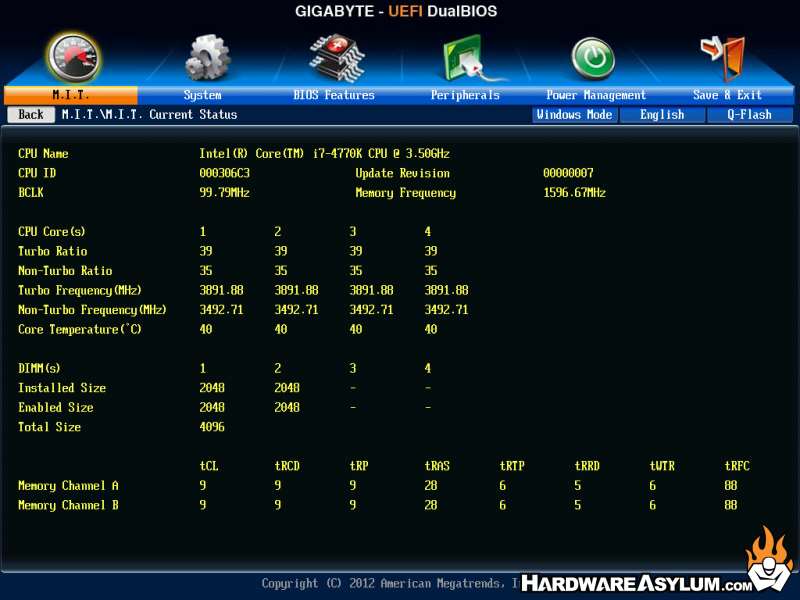
Task: Select the Non-Turbo Frequency(MHz) row label
Action: pos(92,310)
